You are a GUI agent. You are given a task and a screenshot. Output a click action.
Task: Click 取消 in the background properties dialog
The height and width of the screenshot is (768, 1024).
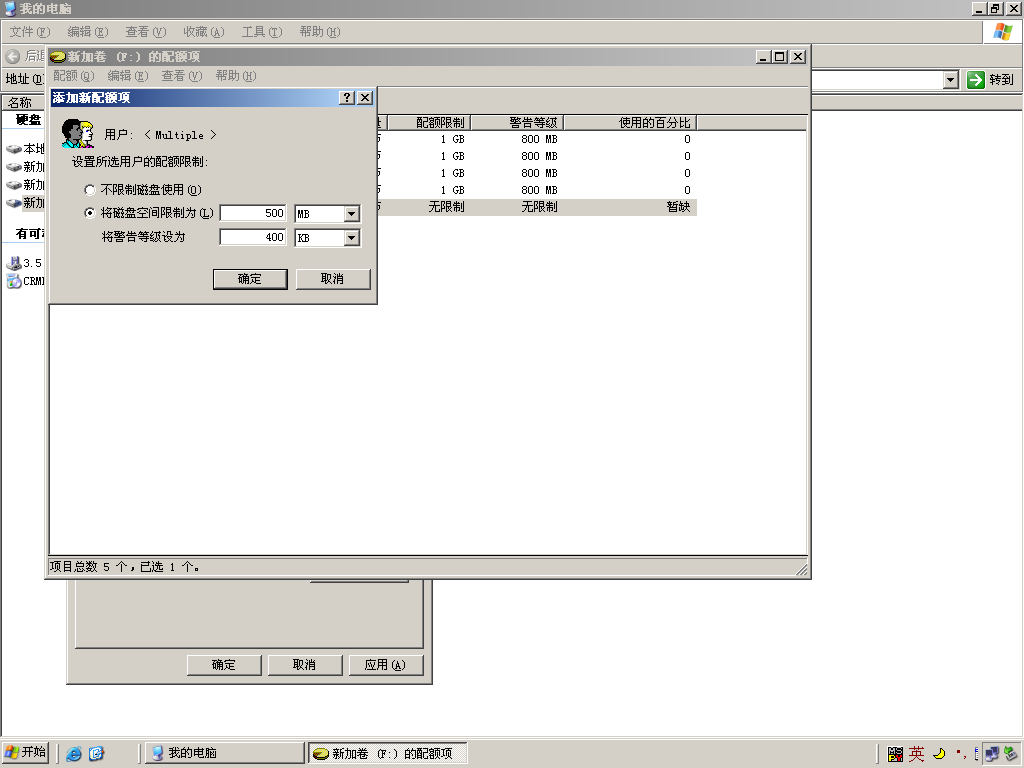pos(305,665)
